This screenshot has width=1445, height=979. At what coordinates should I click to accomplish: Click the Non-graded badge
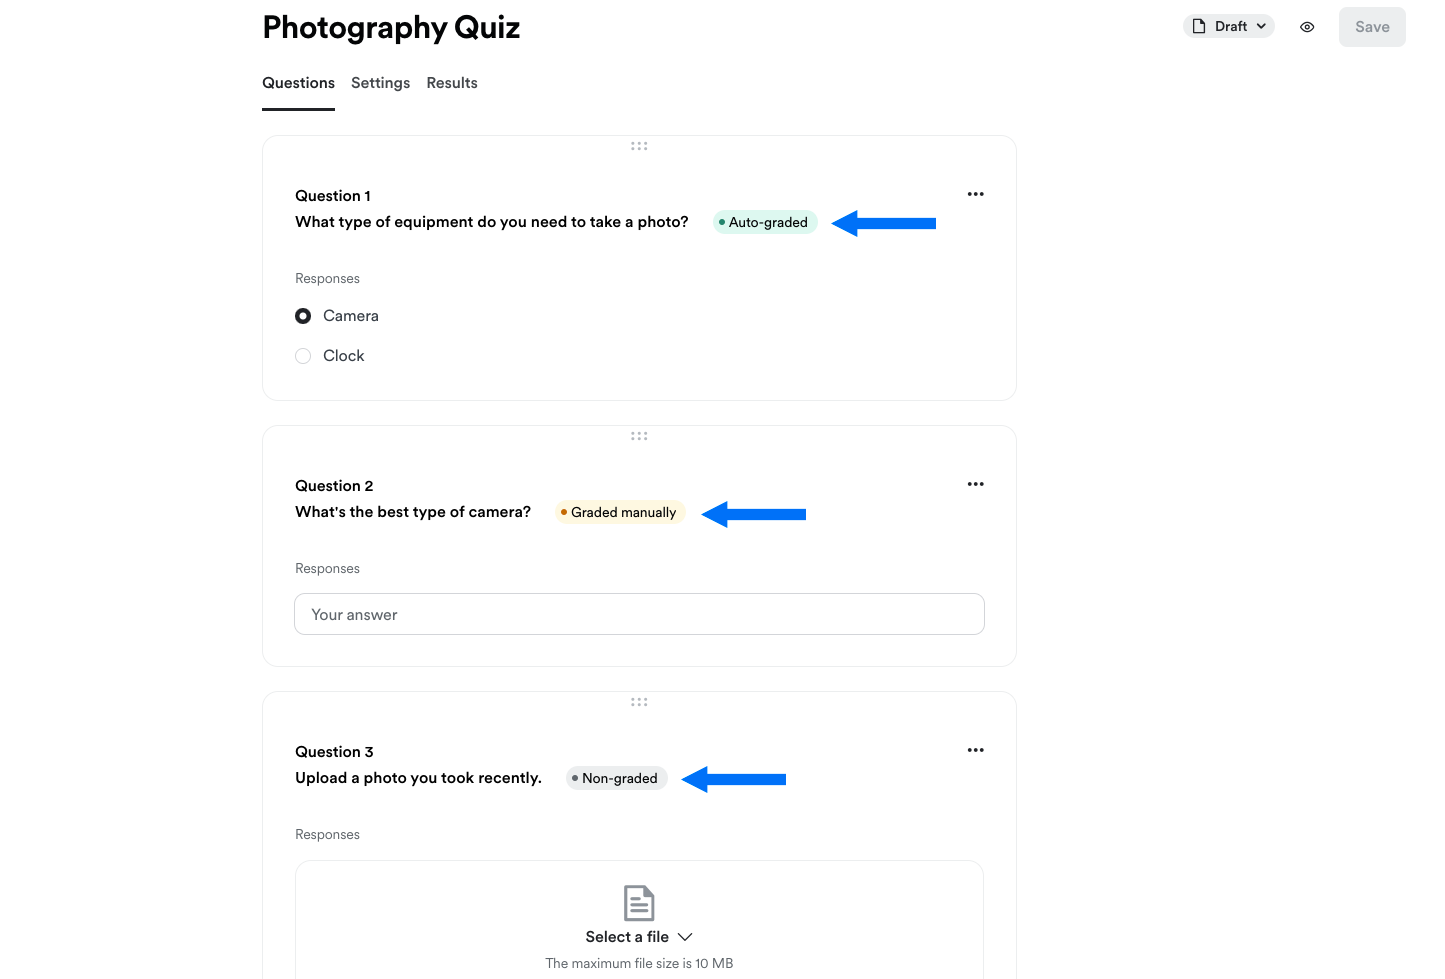coord(616,778)
